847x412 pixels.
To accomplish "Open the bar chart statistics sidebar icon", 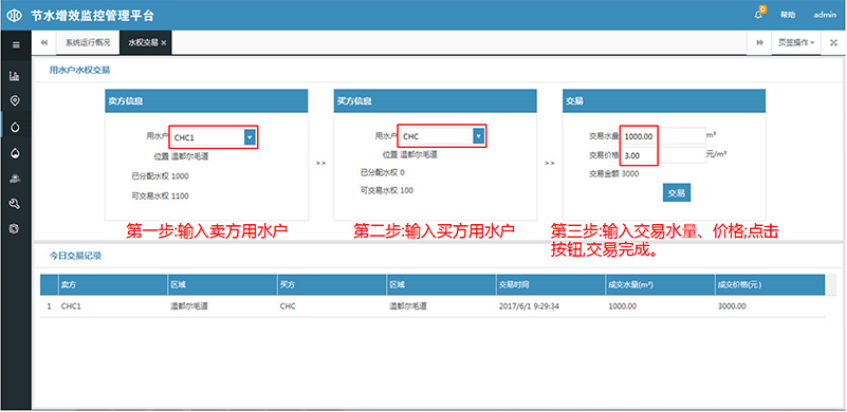I will click(x=15, y=75).
